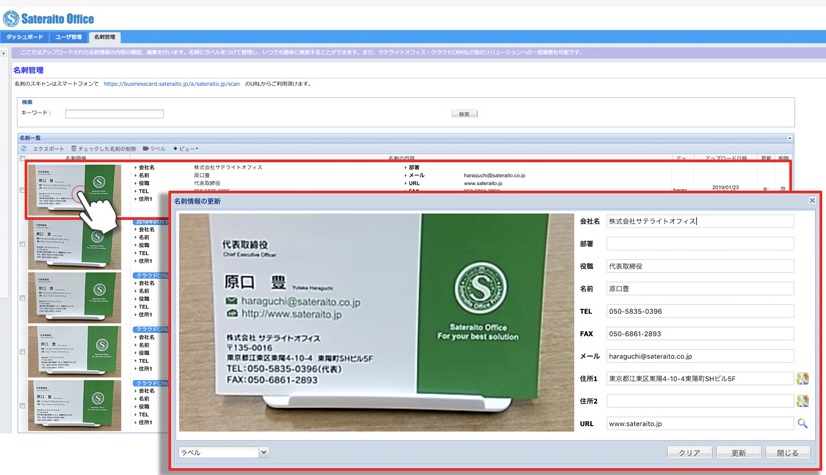The image size is (826, 475).
Task: Click into the 会社名 field
Action: pos(700,221)
